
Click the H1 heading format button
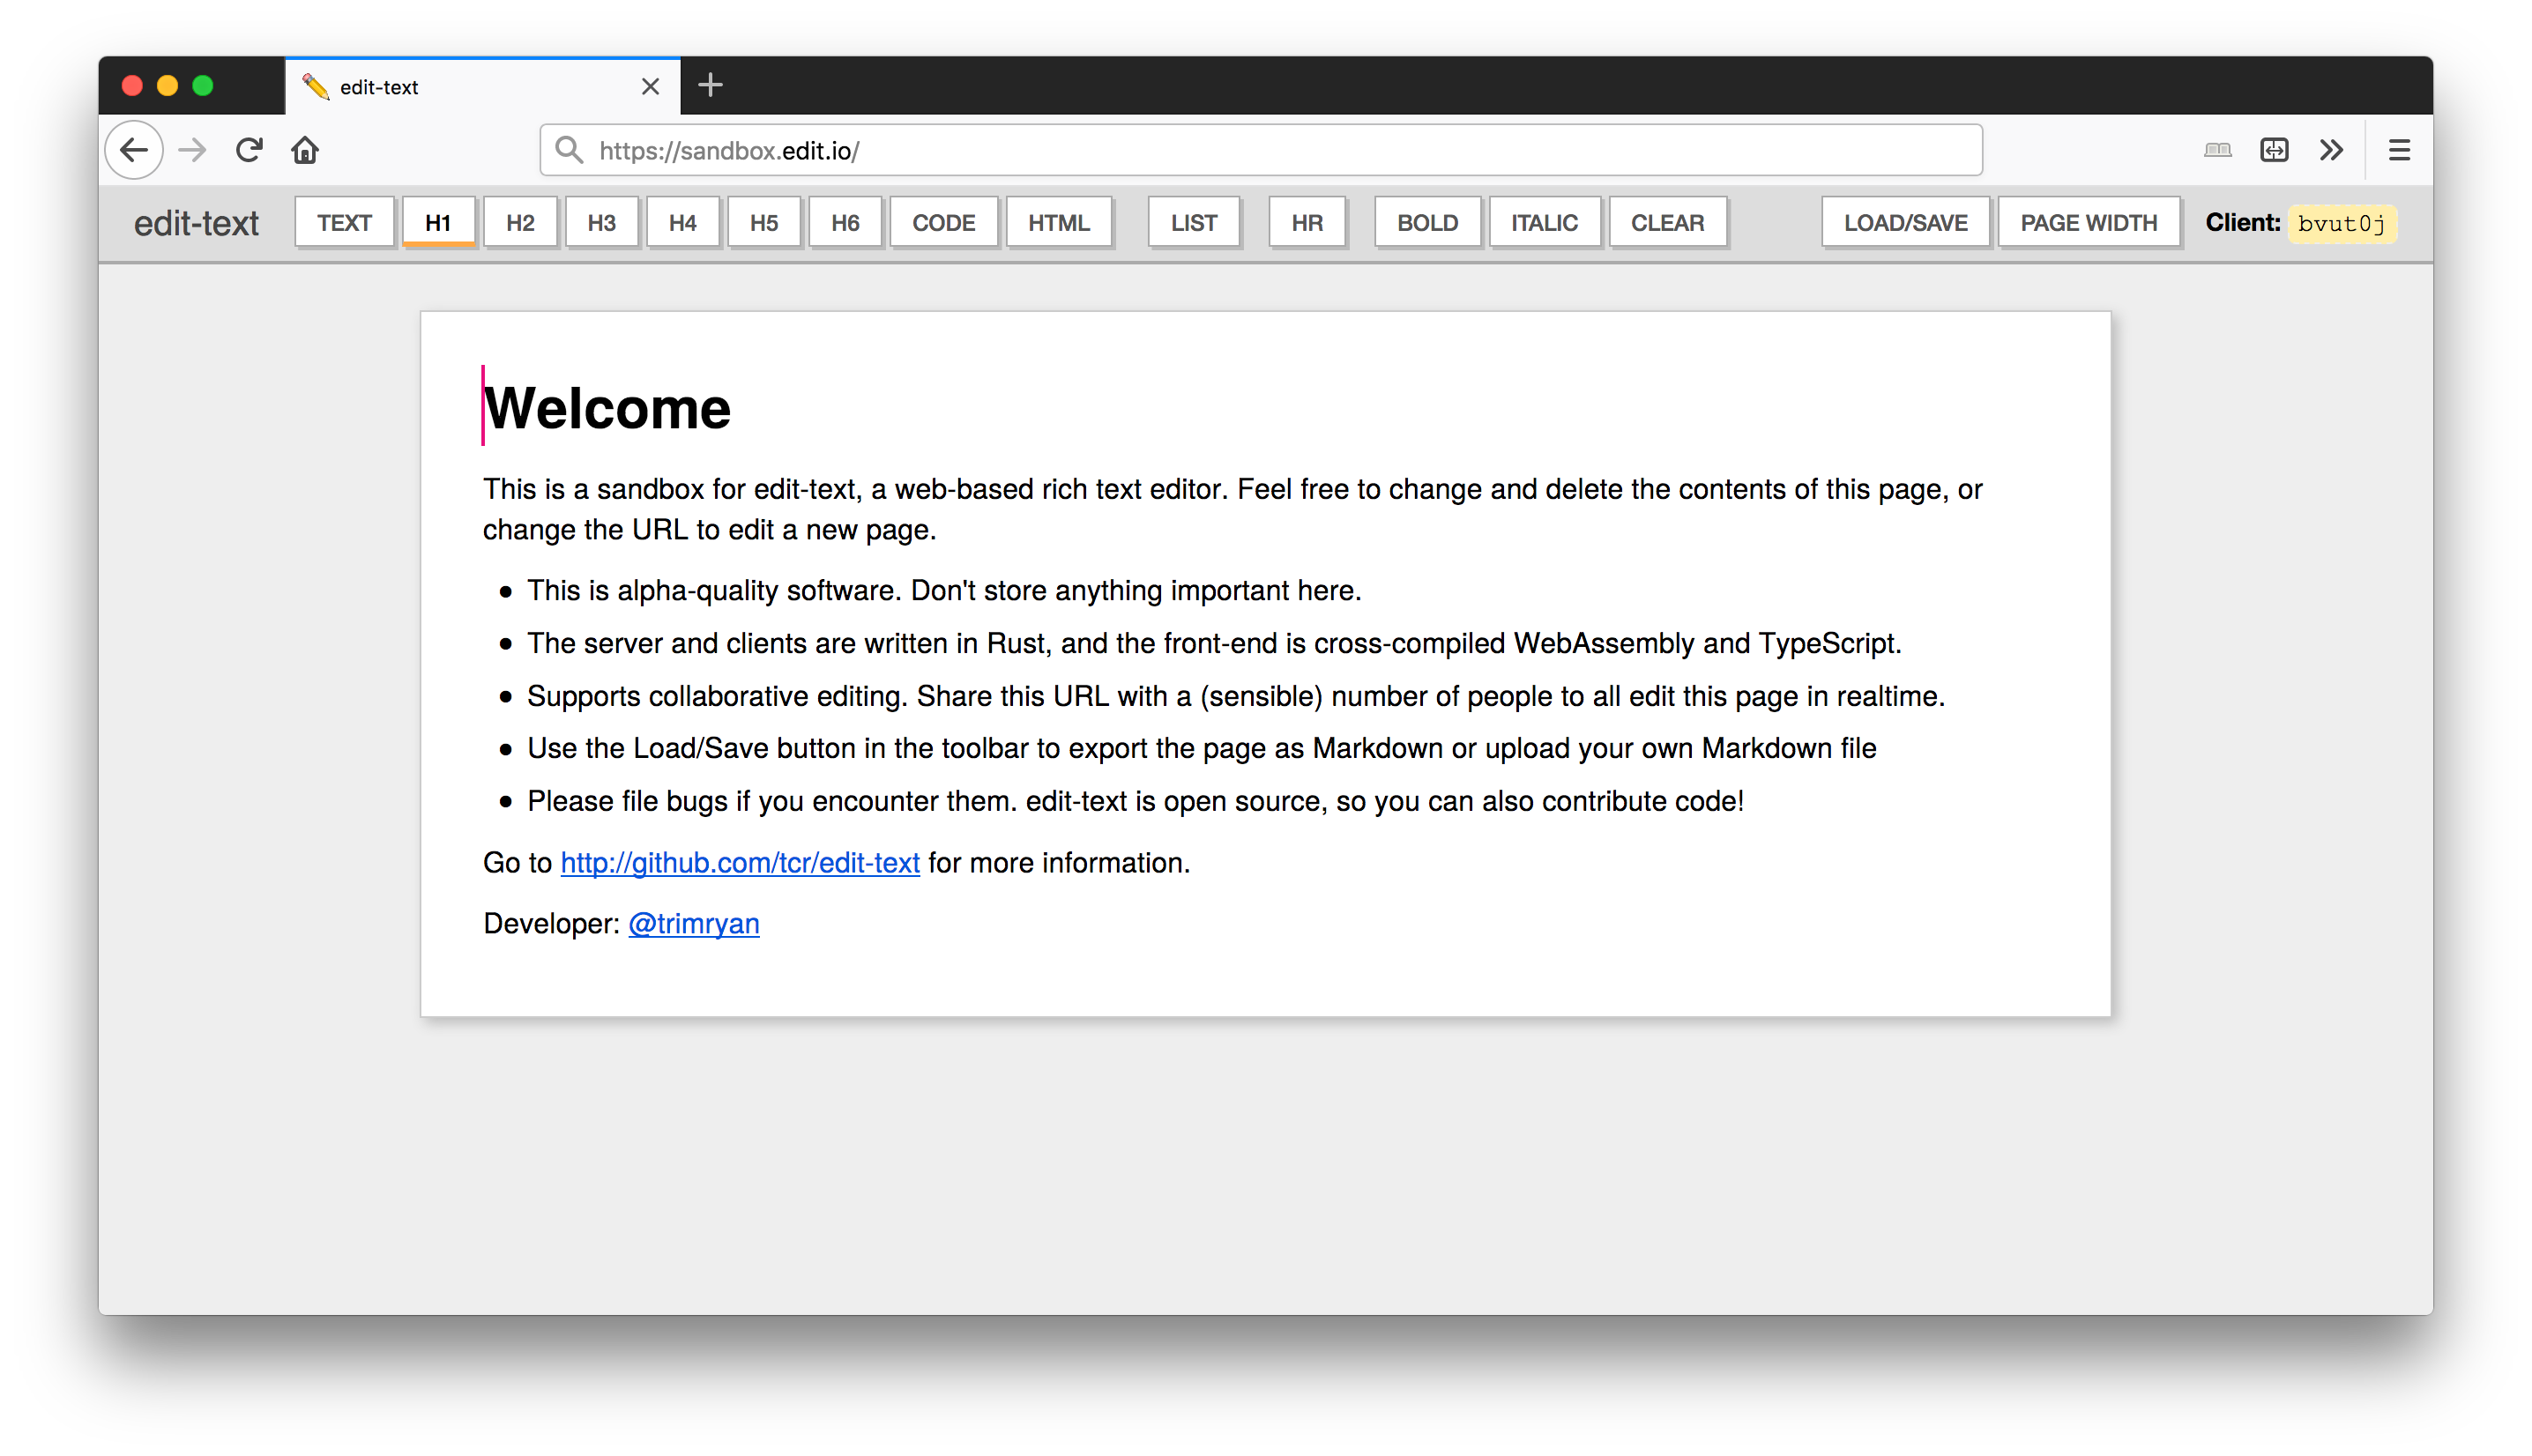tap(436, 220)
